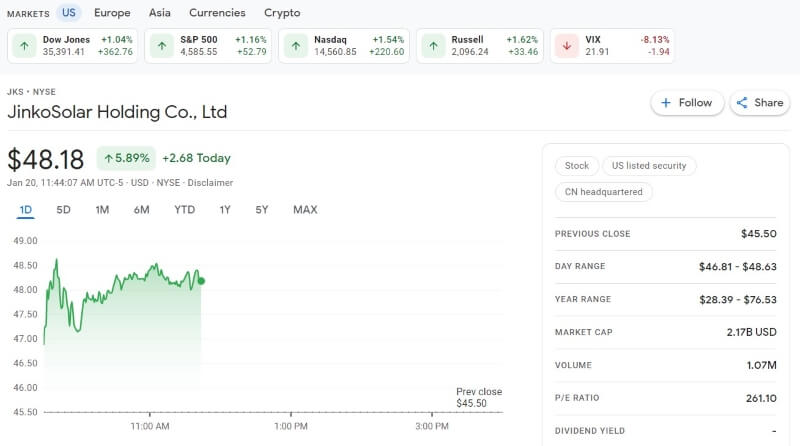
Task: Click the plus icon in Follow button
Action: point(666,103)
